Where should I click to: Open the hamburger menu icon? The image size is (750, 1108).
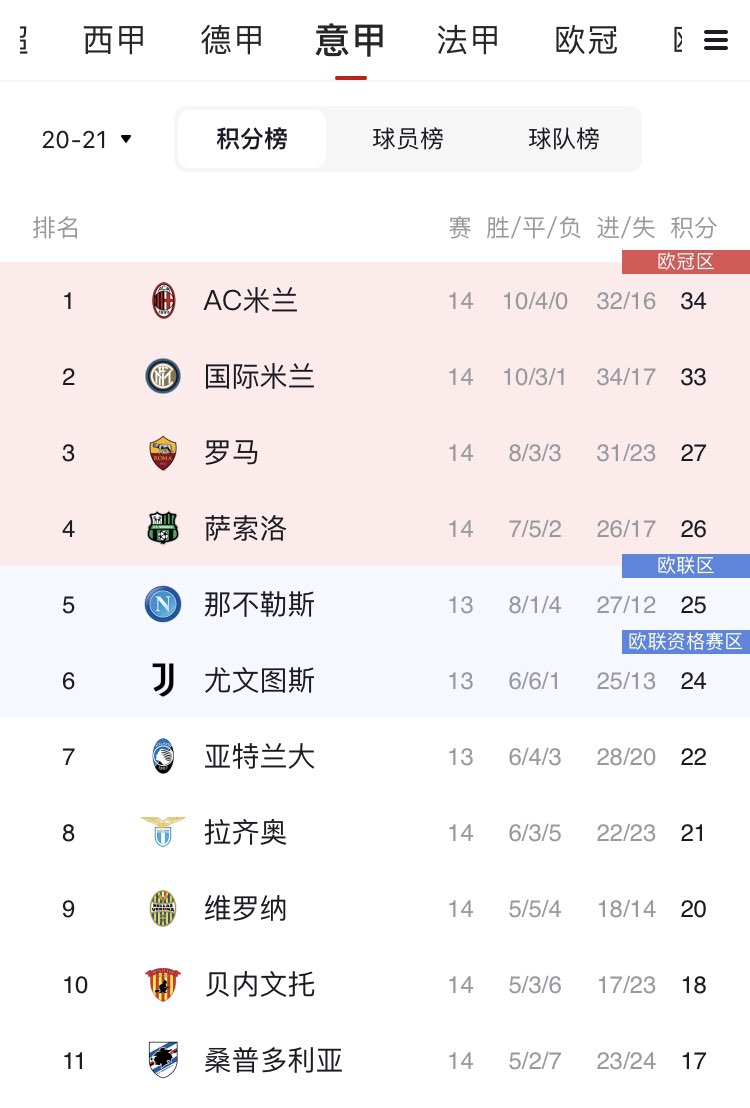point(715,41)
